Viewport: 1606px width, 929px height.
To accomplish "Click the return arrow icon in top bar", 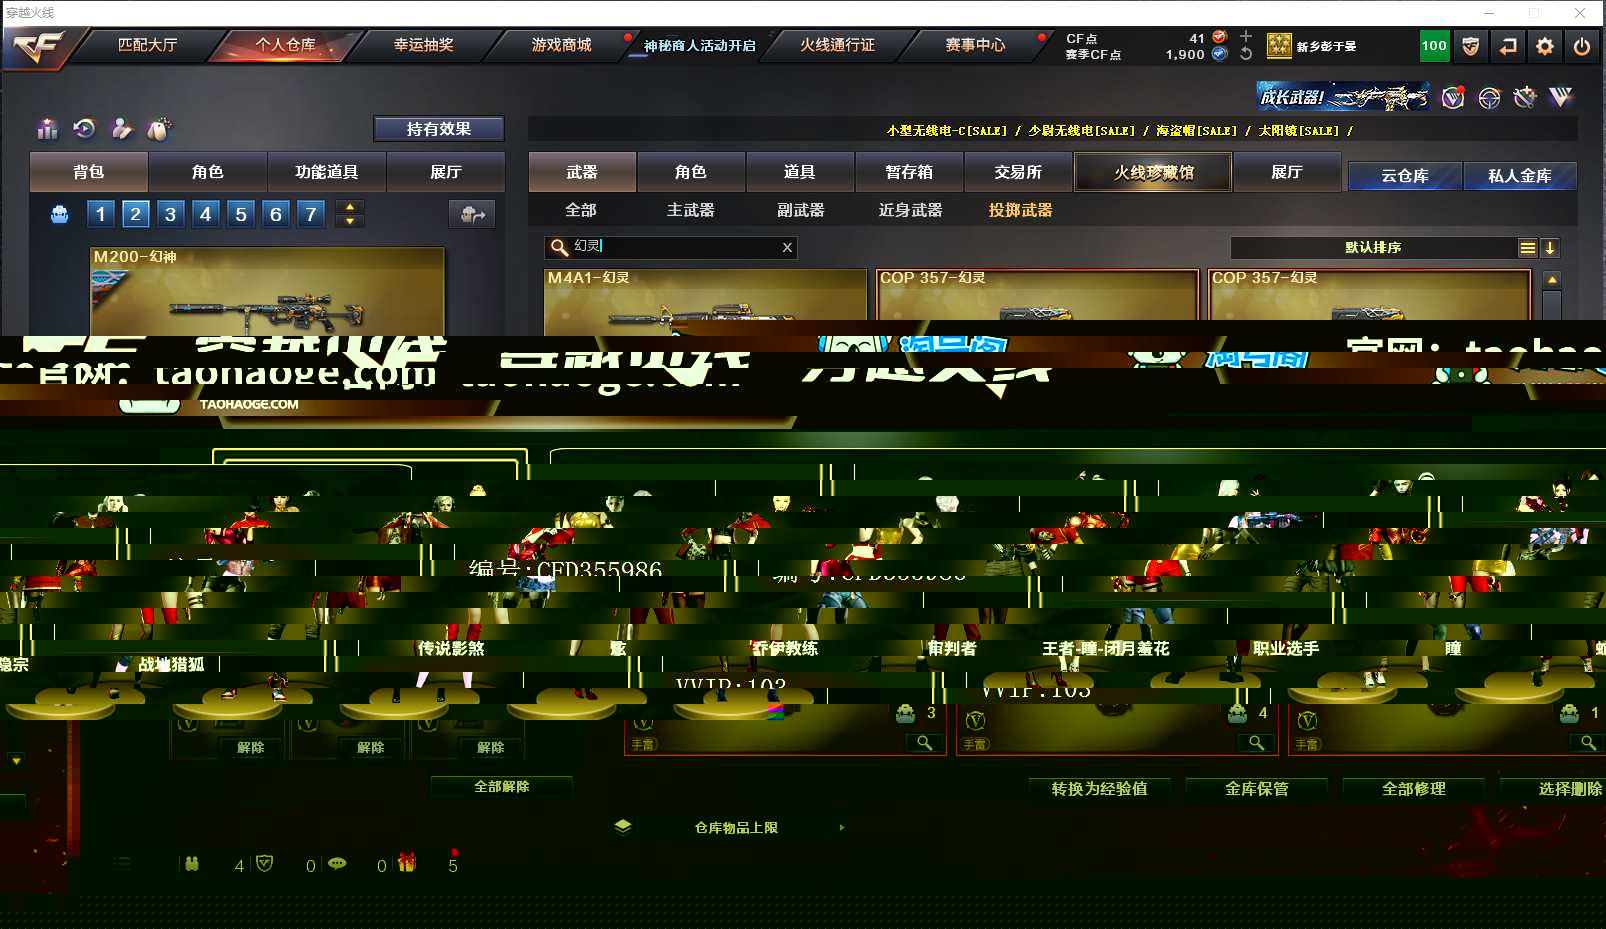I will click(1508, 46).
